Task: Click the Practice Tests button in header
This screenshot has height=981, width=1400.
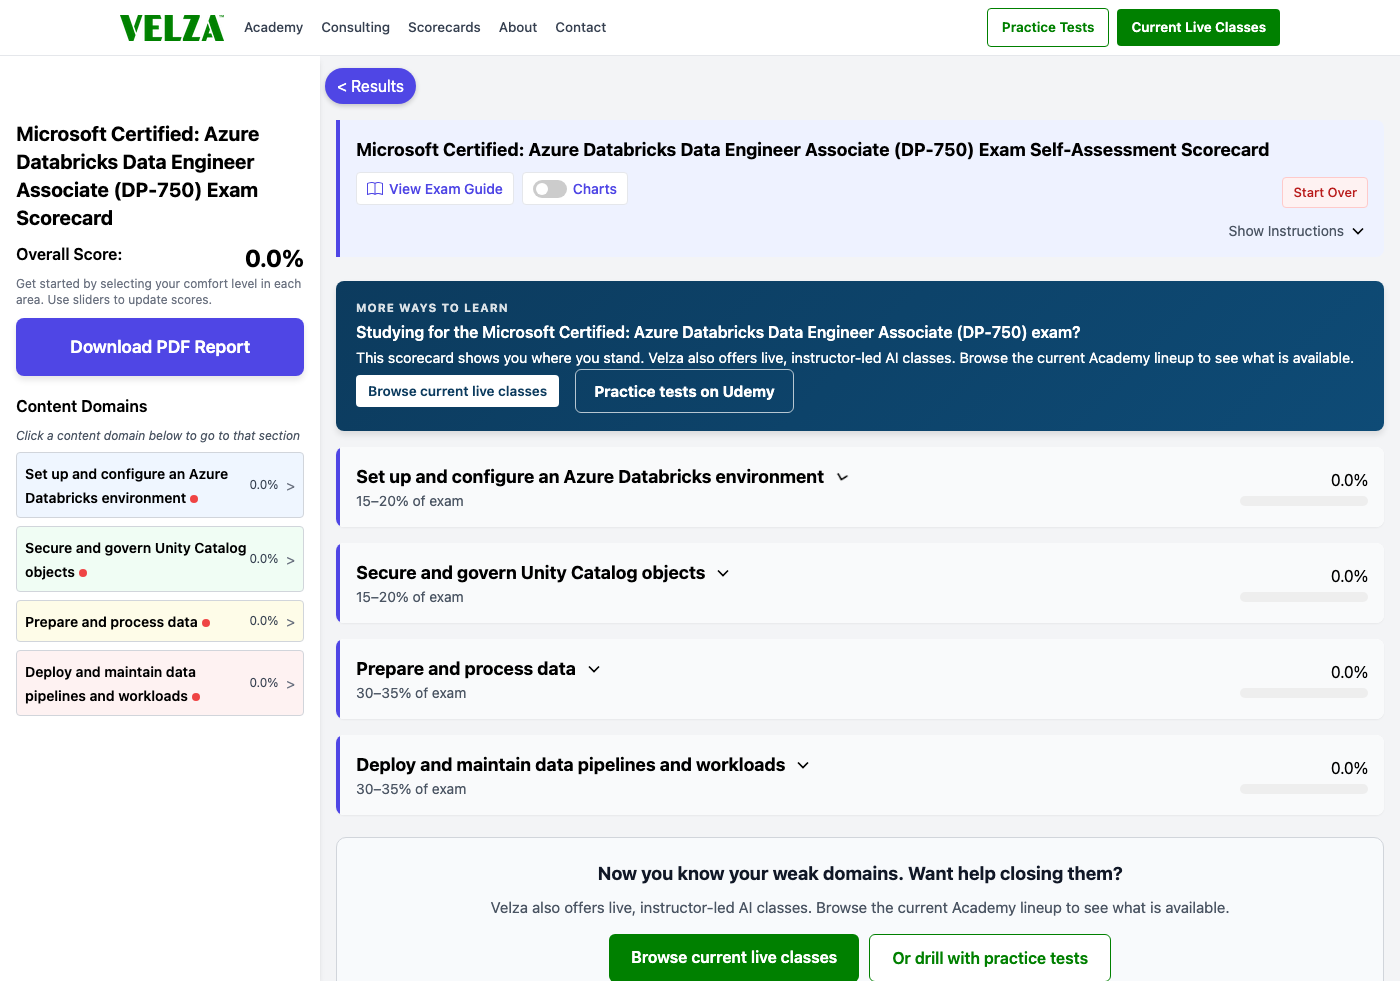Action: click(x=1048, y=27)
